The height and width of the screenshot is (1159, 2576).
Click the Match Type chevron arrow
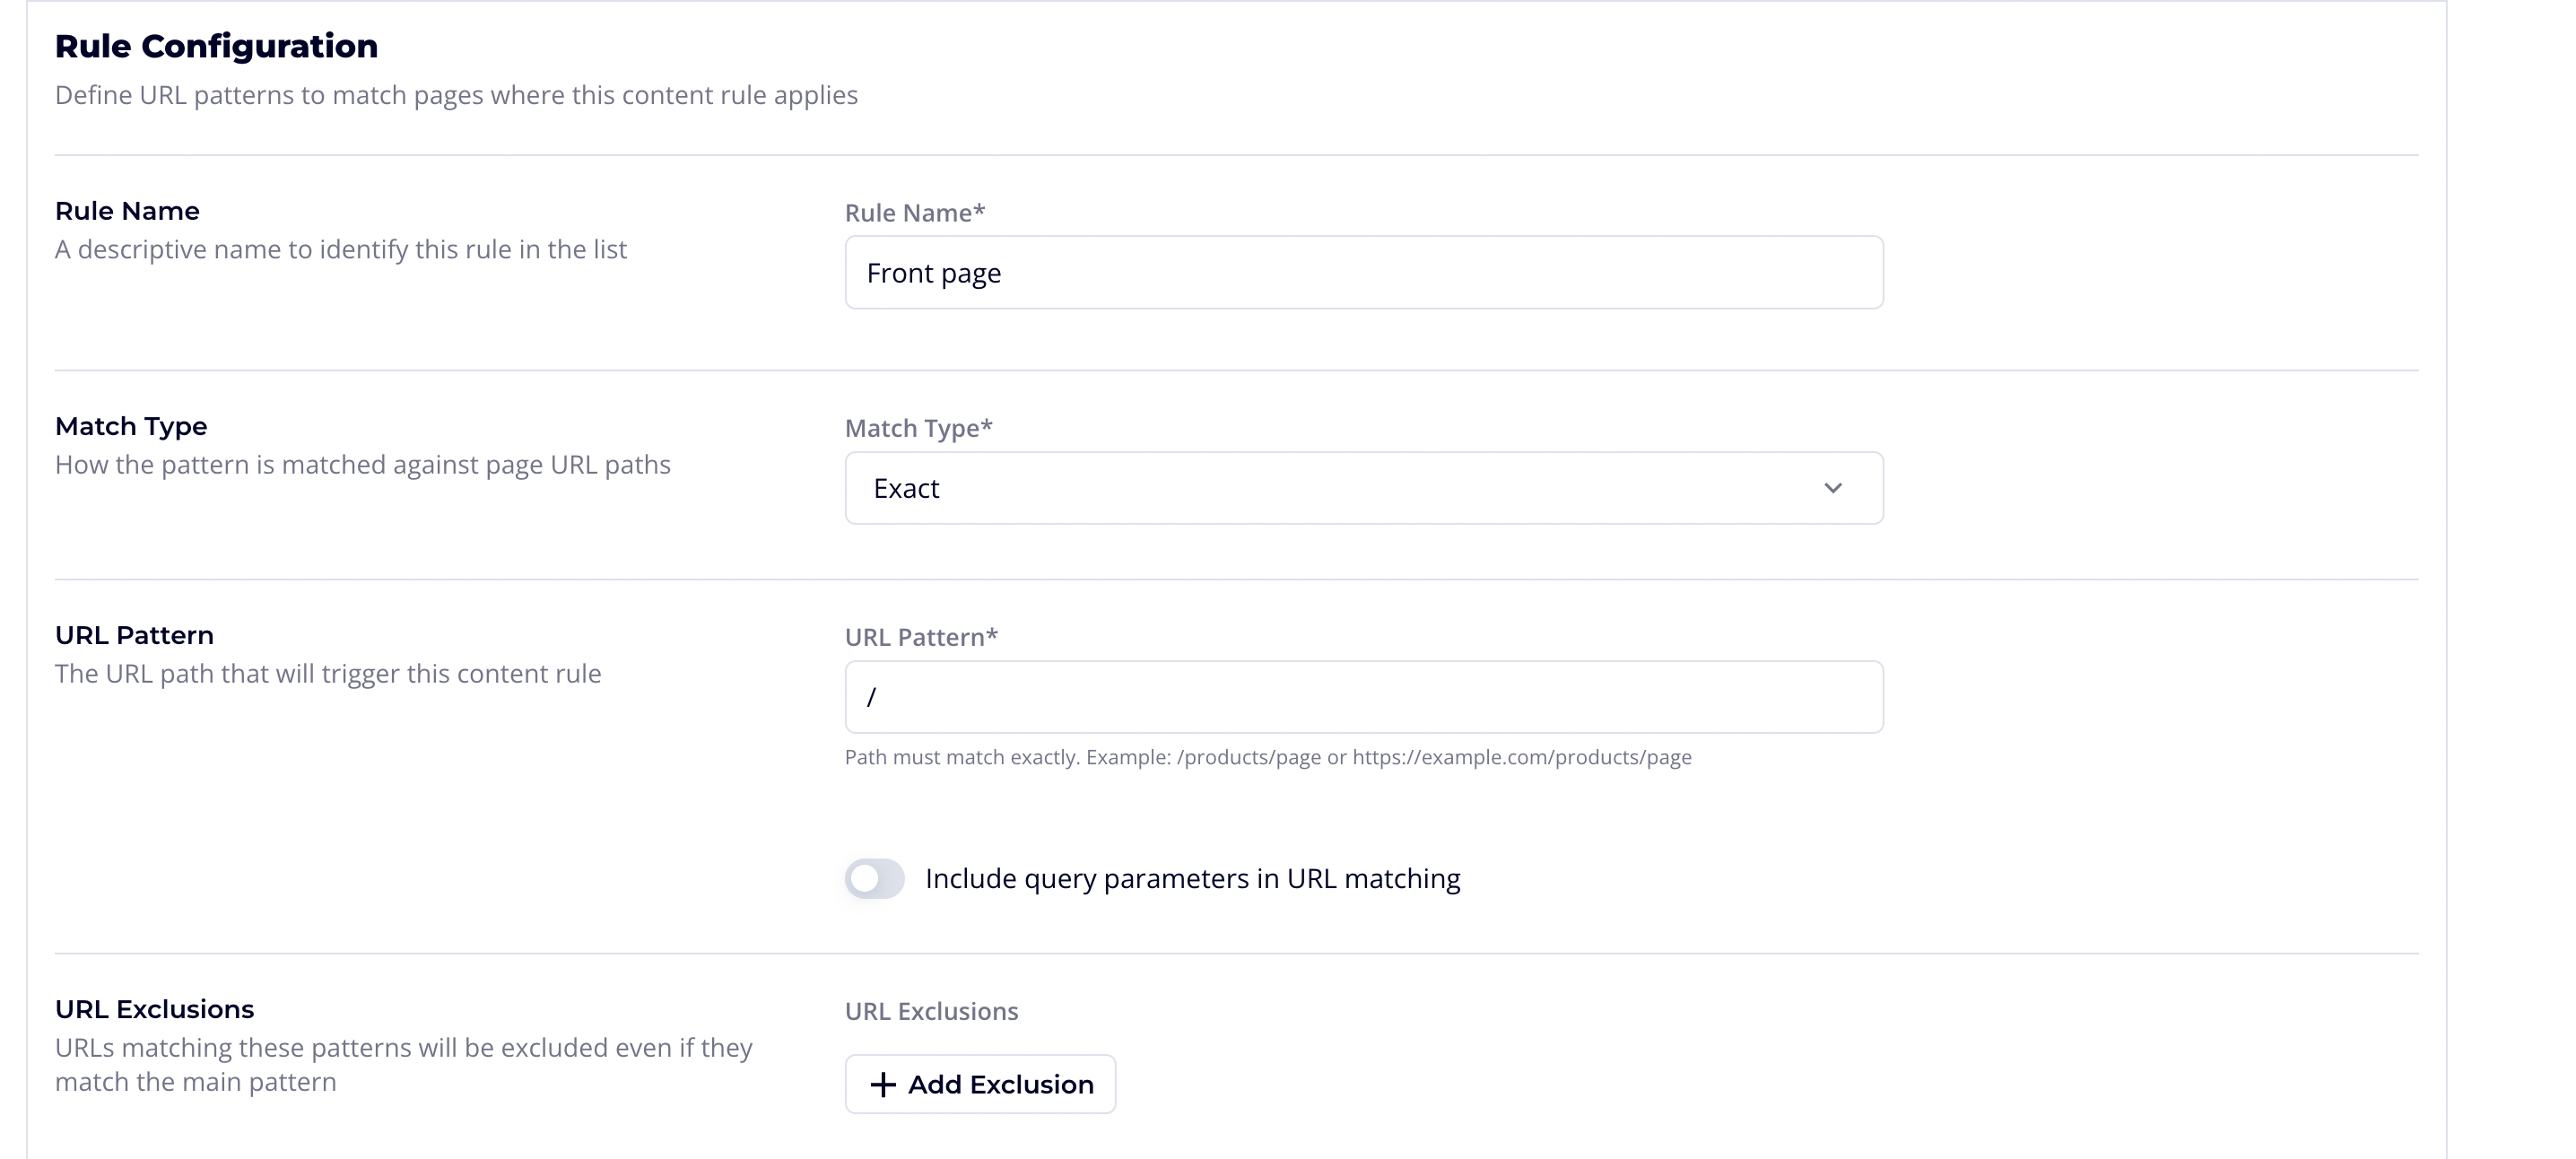(x=1832, y=488)
